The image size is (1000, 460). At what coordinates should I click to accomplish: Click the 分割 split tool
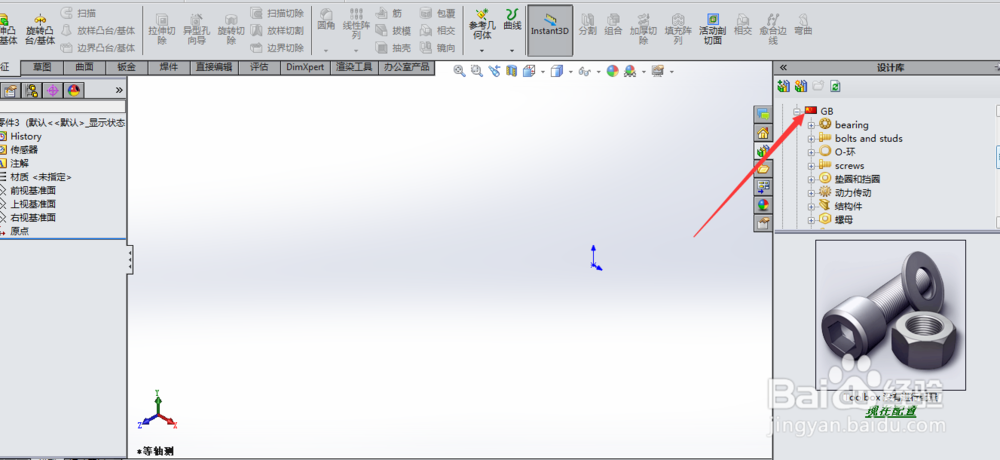(x=587, y=24)
